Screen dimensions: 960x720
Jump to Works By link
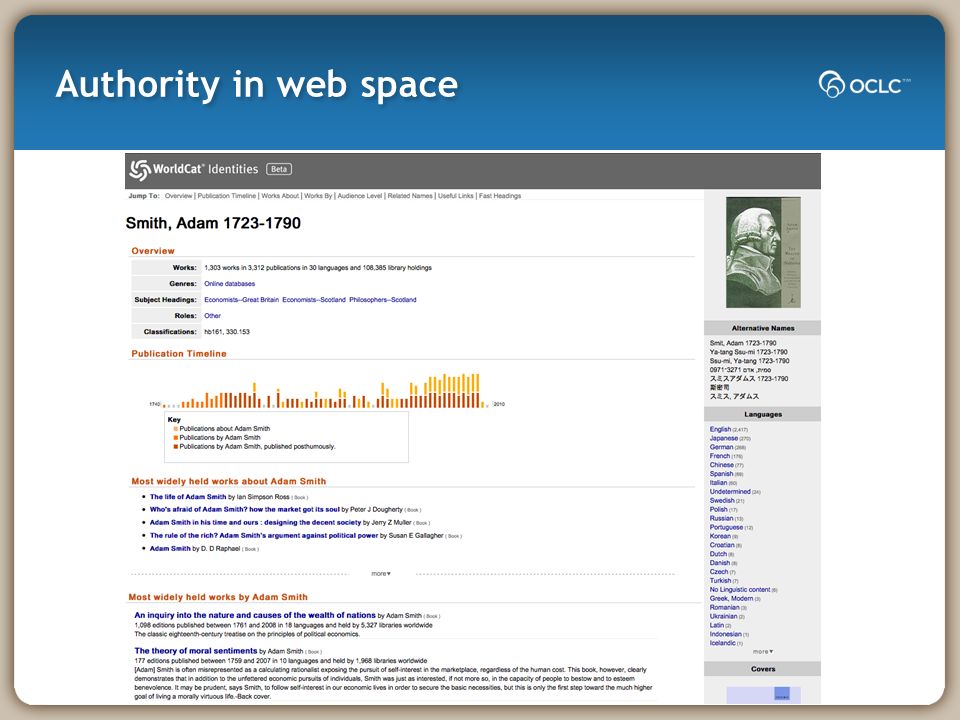click(318, 196)
